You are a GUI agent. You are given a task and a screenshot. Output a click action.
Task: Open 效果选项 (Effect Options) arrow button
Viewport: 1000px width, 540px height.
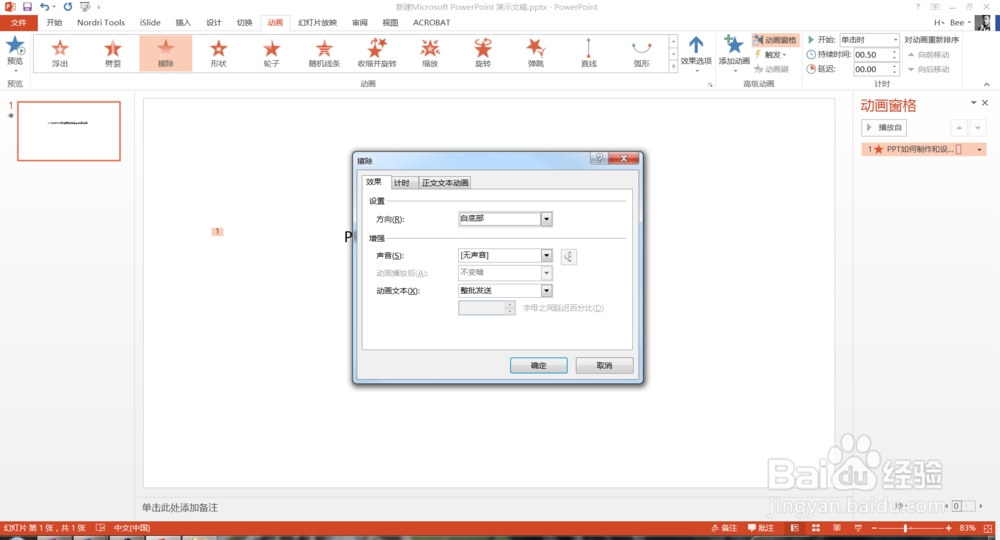[696, 52]
